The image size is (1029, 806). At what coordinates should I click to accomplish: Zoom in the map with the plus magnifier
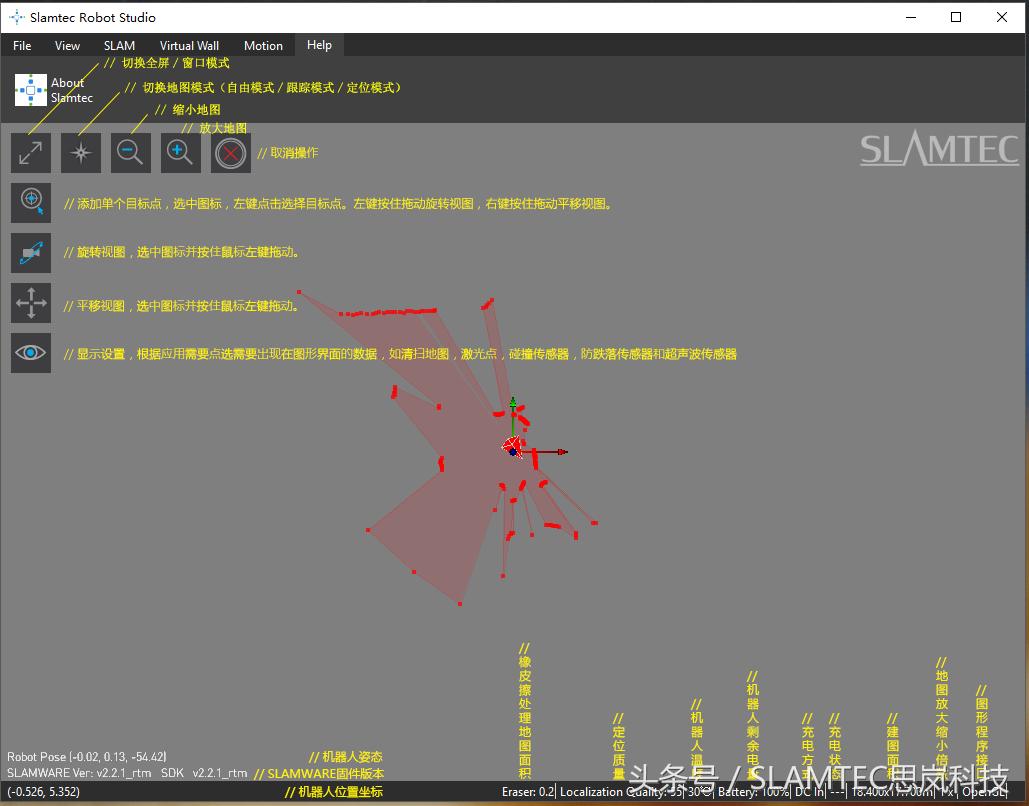coord(180,153)
